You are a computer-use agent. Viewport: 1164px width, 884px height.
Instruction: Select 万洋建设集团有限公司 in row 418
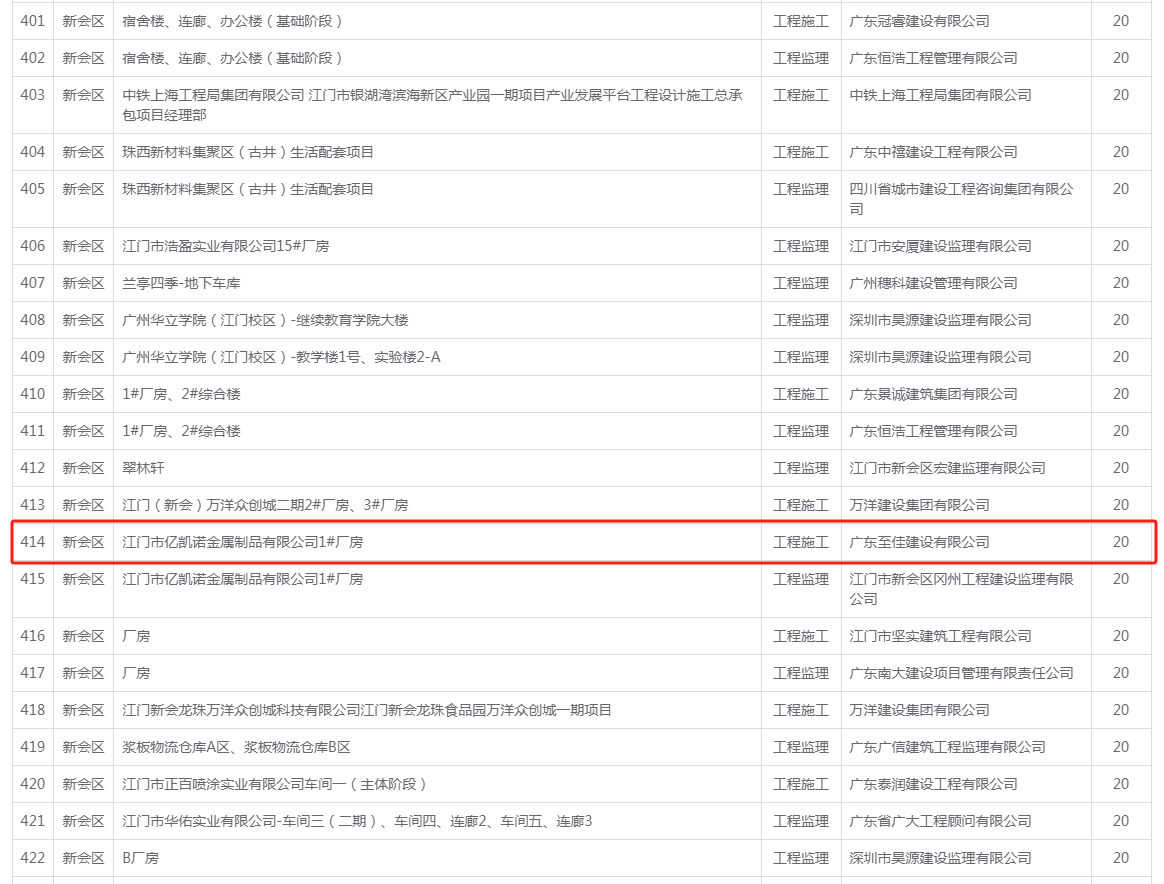[x=919, y=710]
